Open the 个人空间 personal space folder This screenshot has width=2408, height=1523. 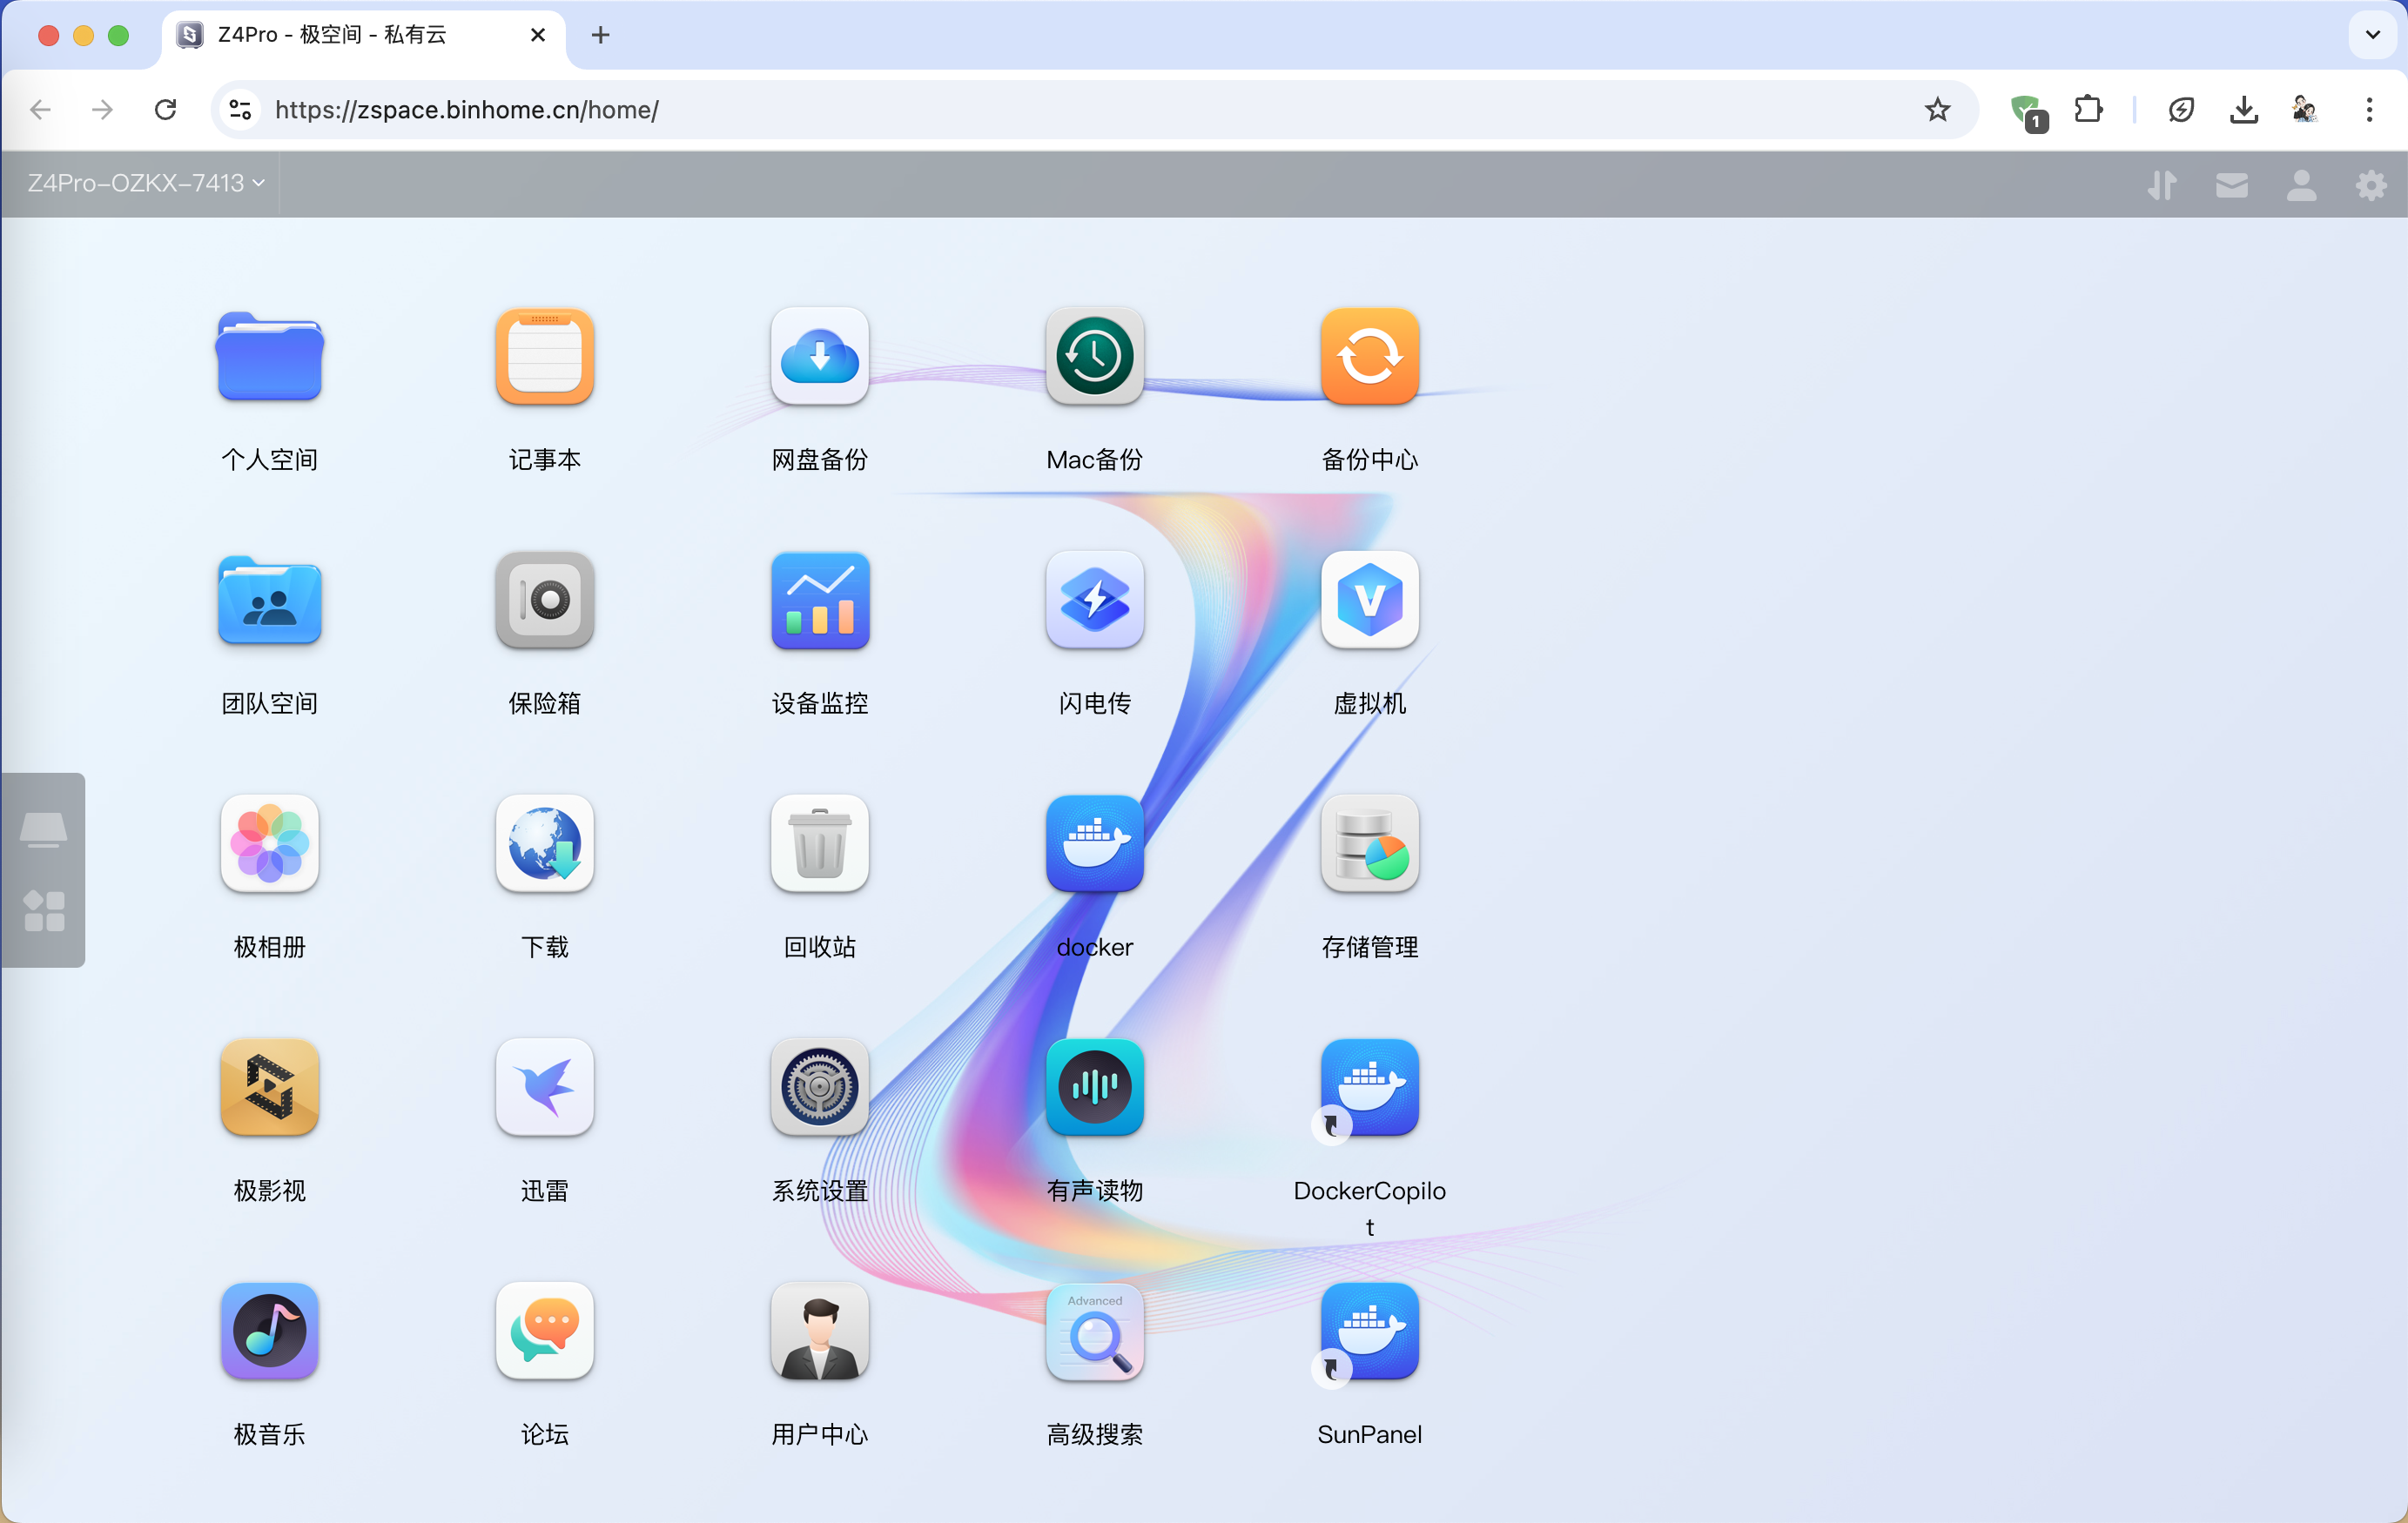pos(269,356)
